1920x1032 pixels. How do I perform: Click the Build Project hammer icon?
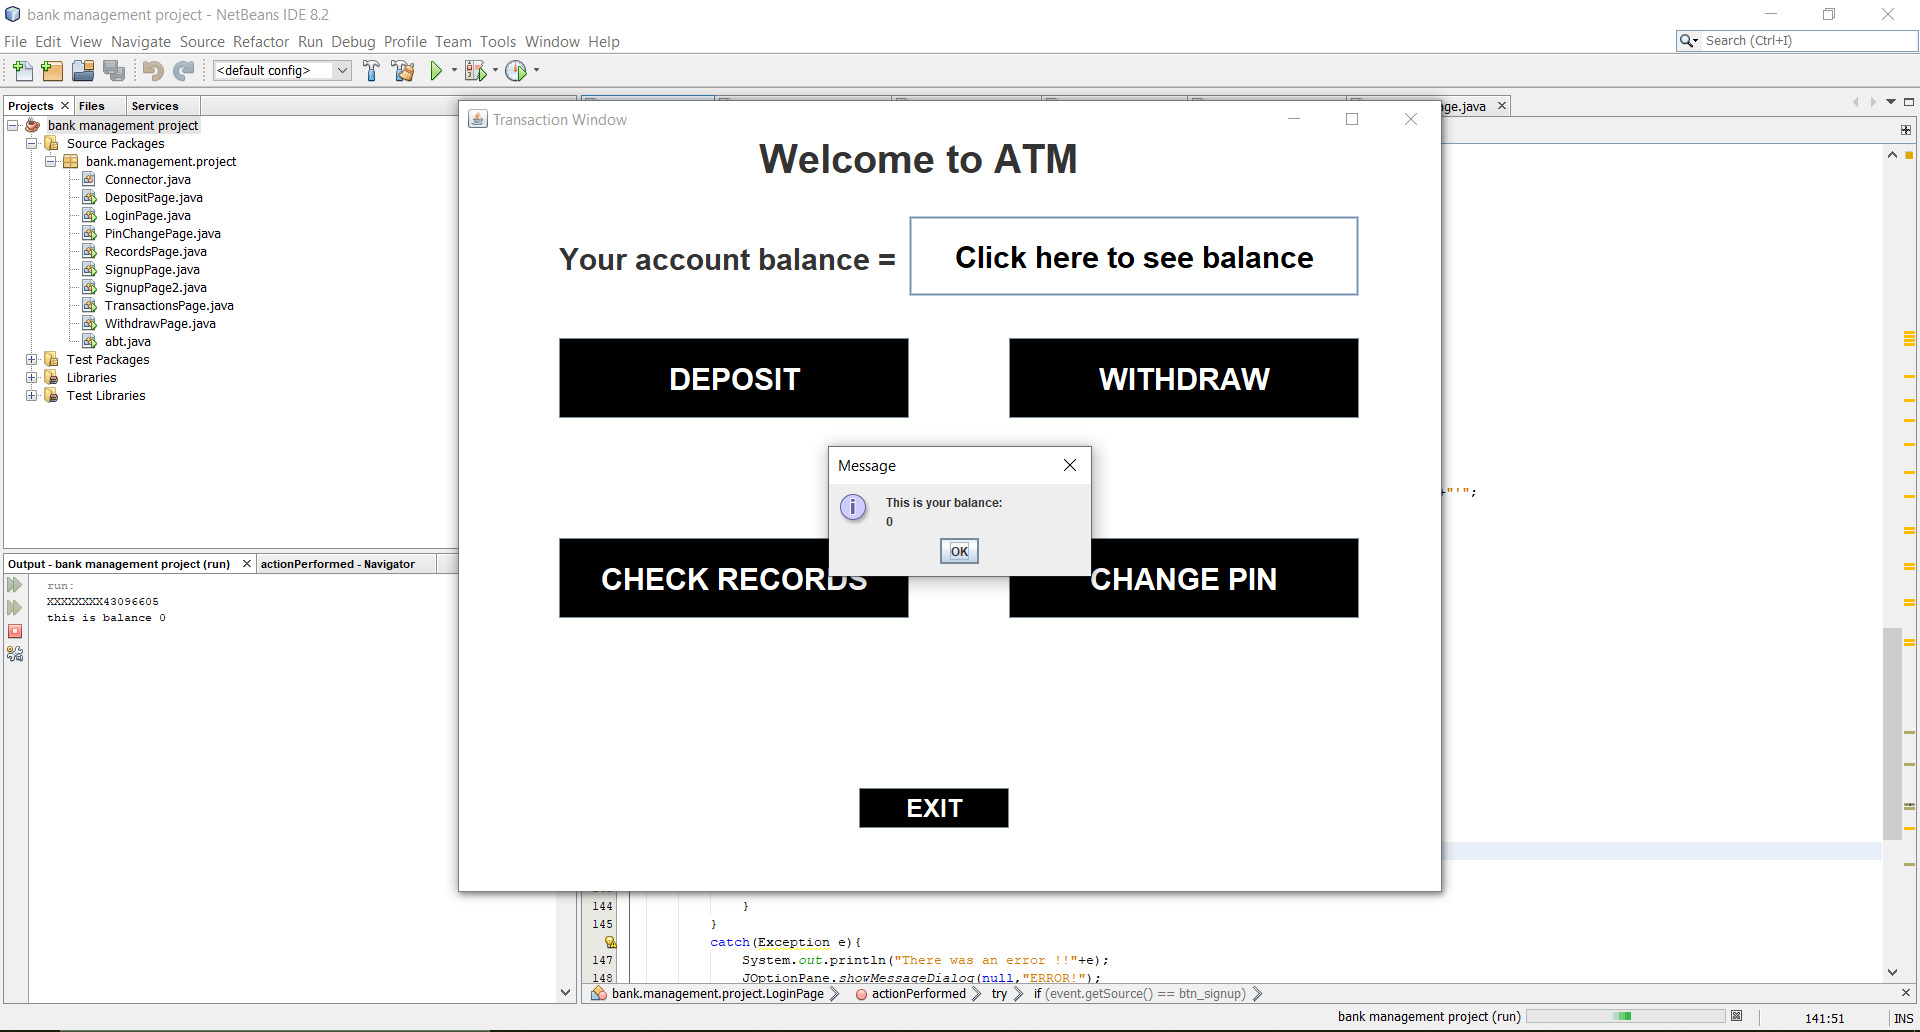coord(371,70)
